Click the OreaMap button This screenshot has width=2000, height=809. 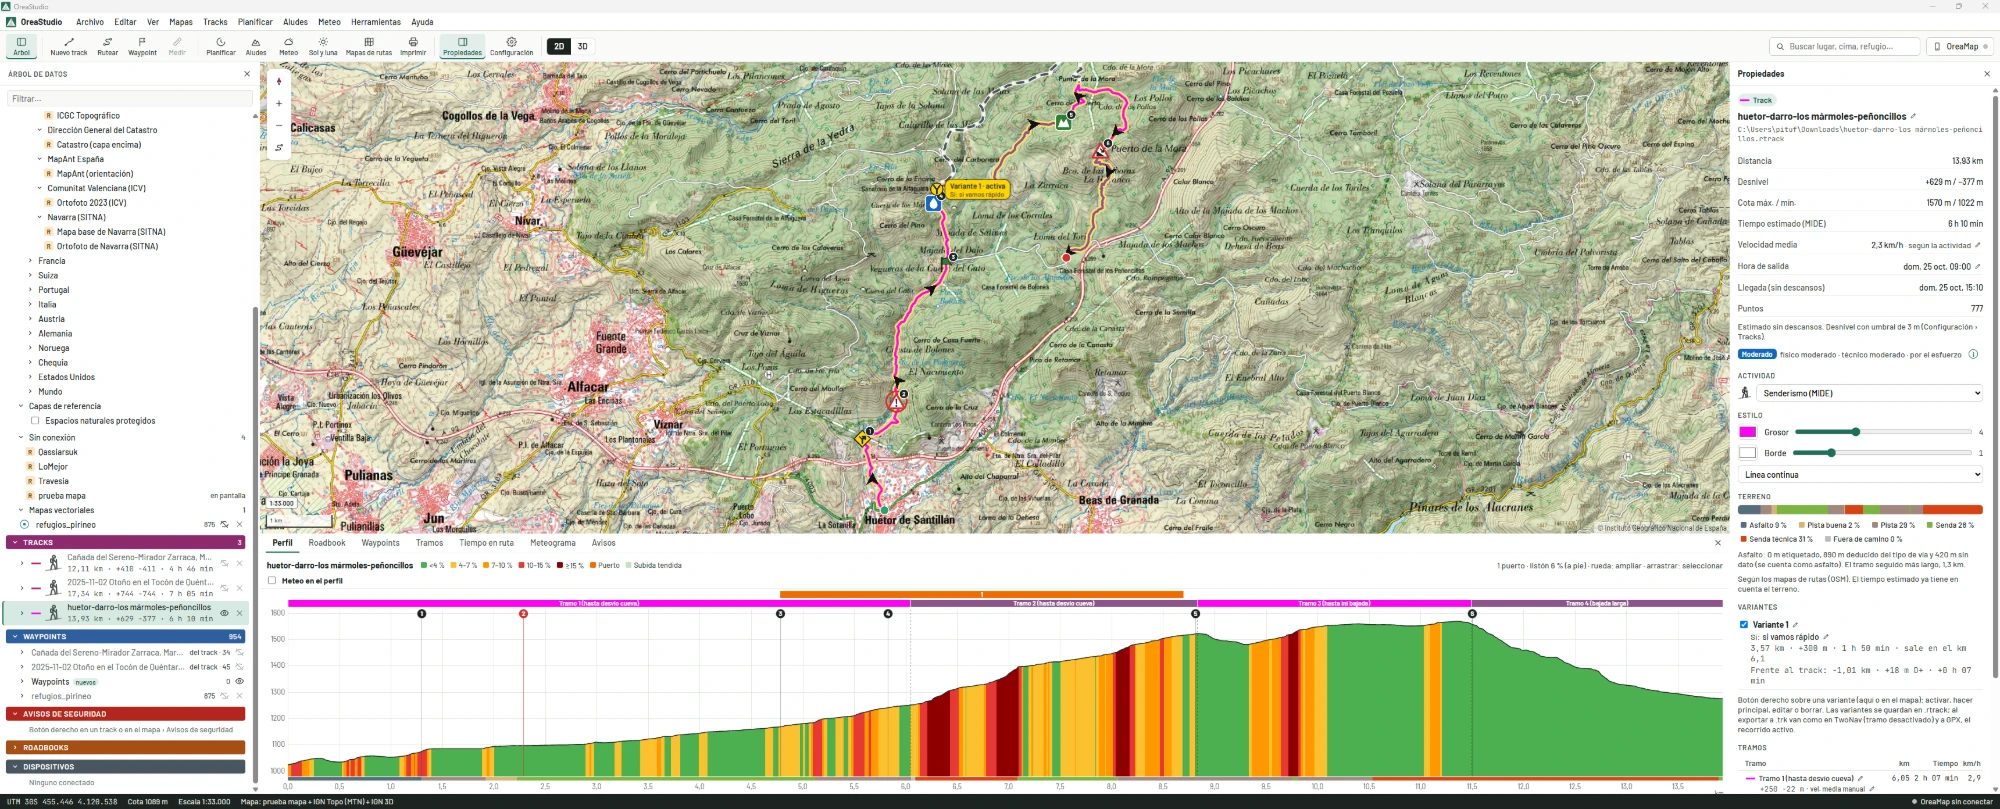pyautogui.click(x=1960, y=46)
